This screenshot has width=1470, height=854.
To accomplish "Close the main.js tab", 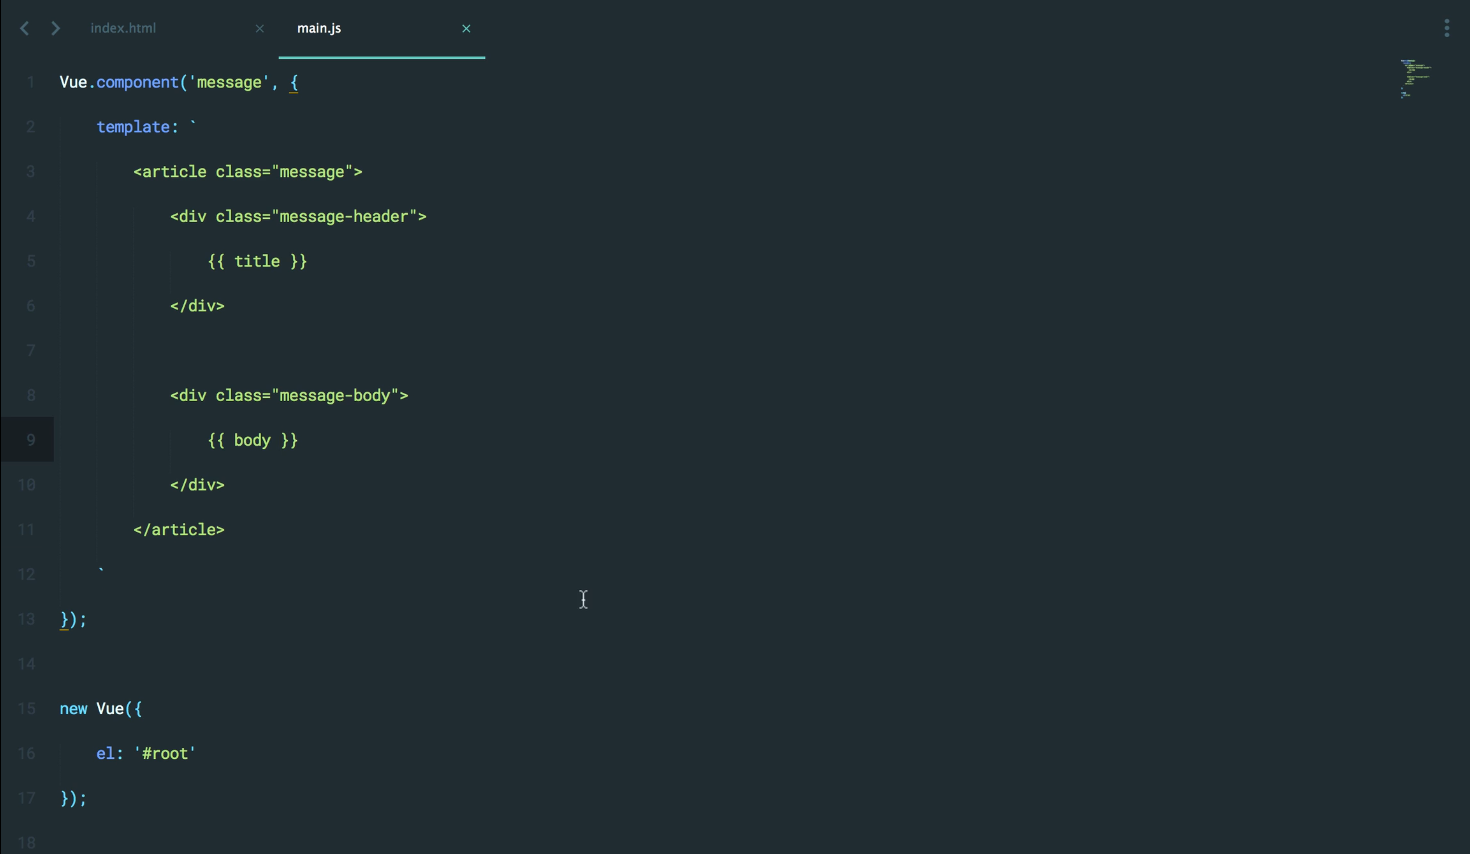I will [466, 29].
